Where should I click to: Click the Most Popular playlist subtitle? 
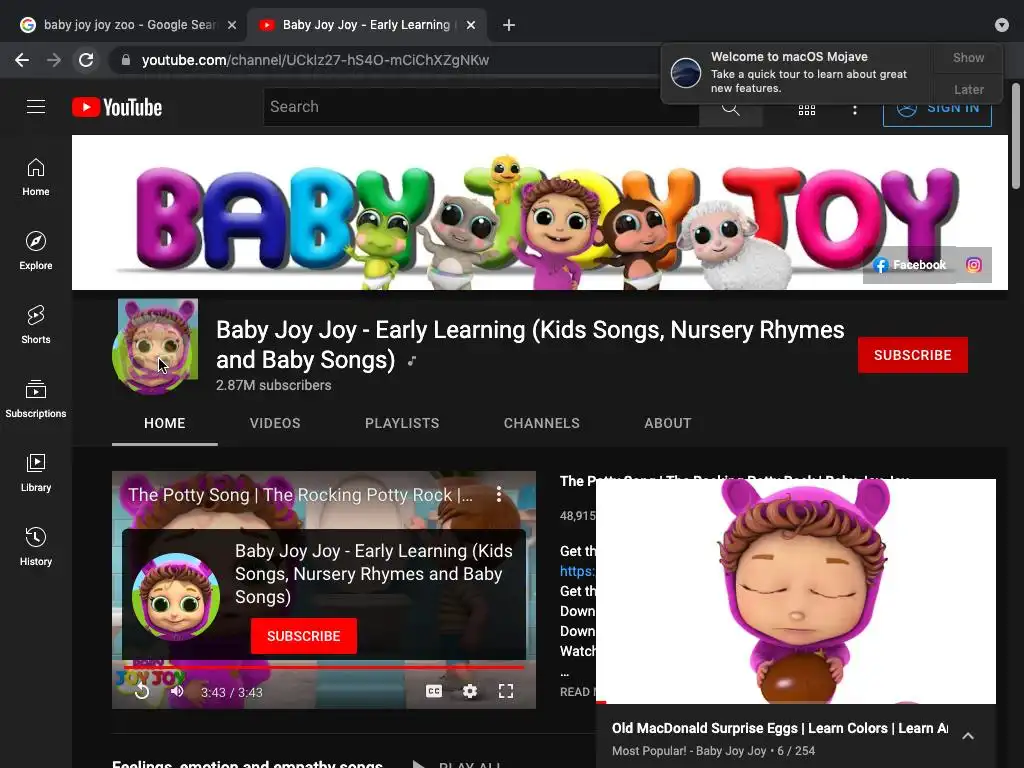(x=713, y=751)
